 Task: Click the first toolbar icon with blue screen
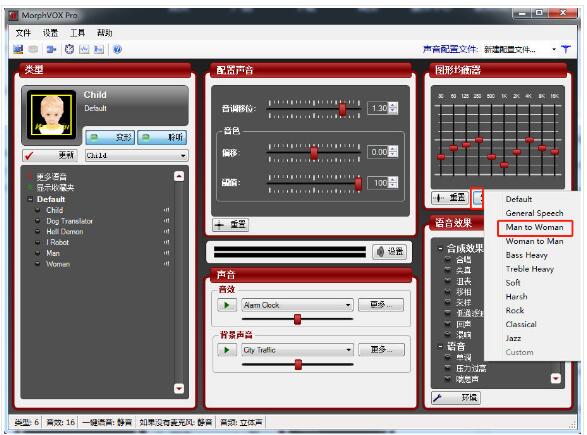click(x=18, y=49)
